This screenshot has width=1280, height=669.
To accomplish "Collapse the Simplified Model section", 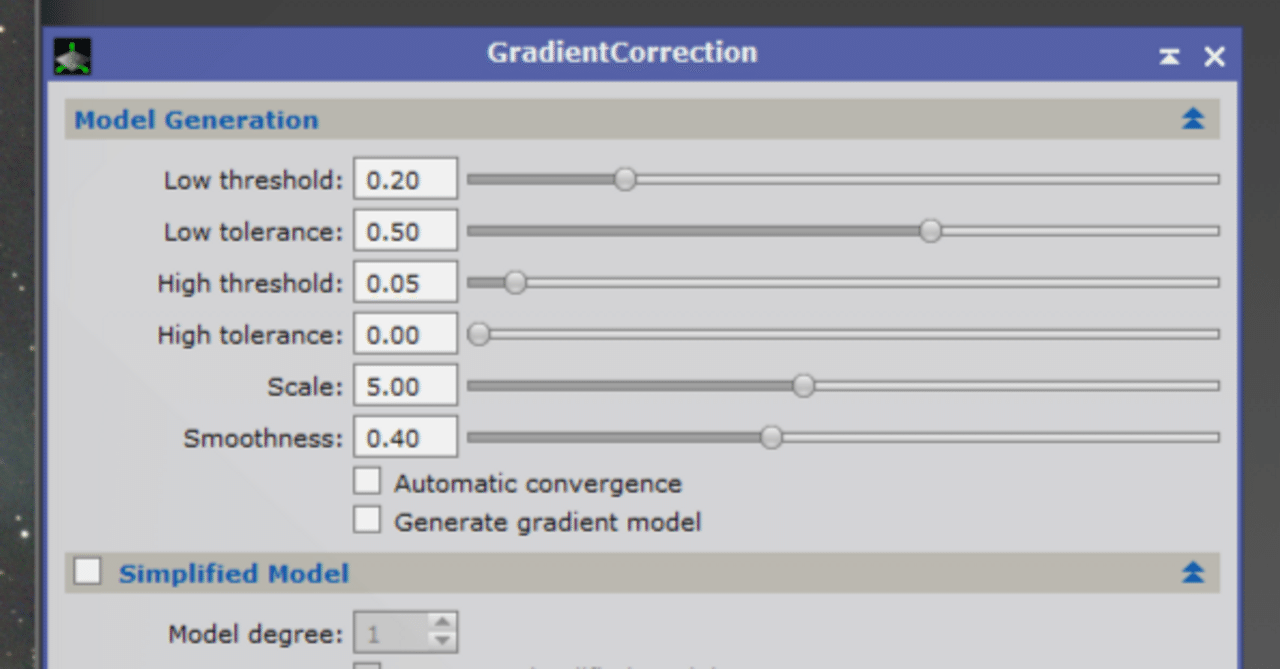I will click(1192, 573).
